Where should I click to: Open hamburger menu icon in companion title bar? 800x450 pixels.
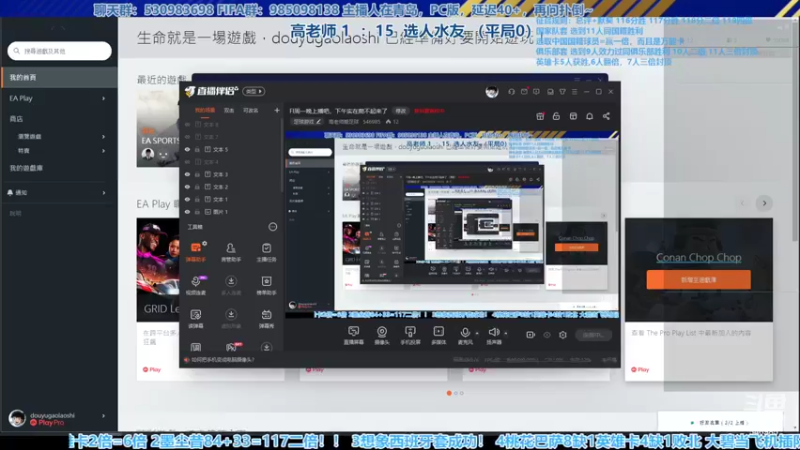tap(574, 92)
